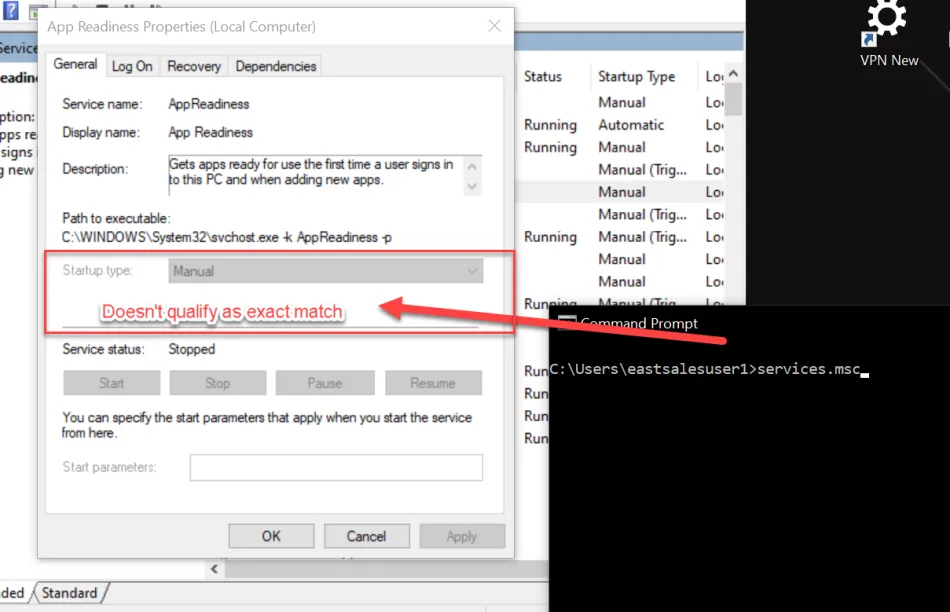Screen dimensions: 950x612
Task: Click the services list scroll-up arrow
Action: click(734, 76)
